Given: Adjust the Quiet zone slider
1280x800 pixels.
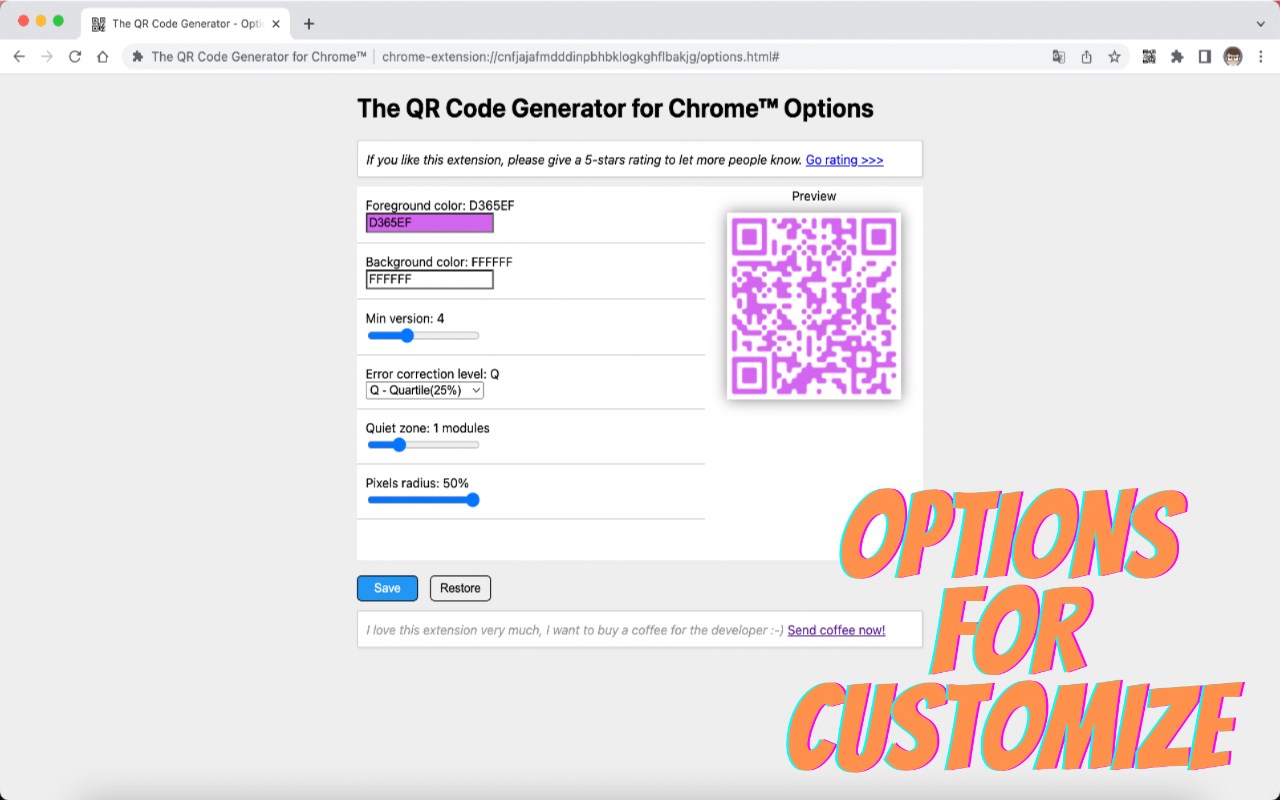Looking at the screenshot, I should click(423, 445).
